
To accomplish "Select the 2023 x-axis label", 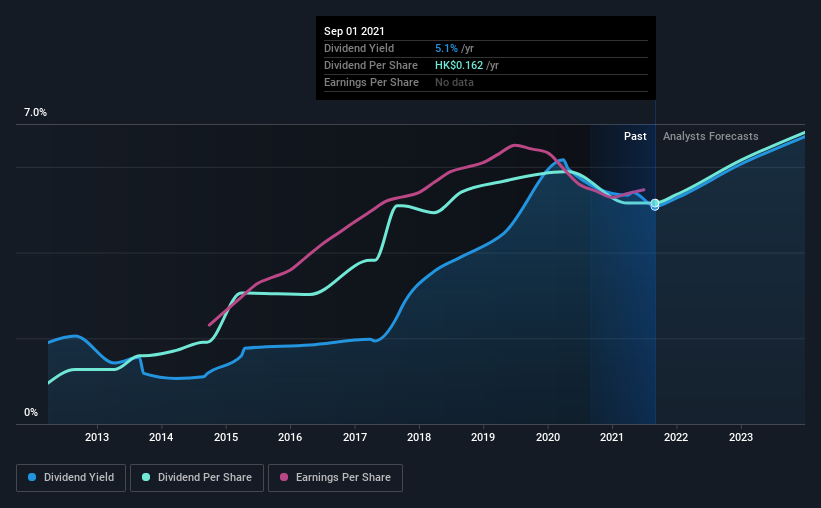I will pos(741,437).
